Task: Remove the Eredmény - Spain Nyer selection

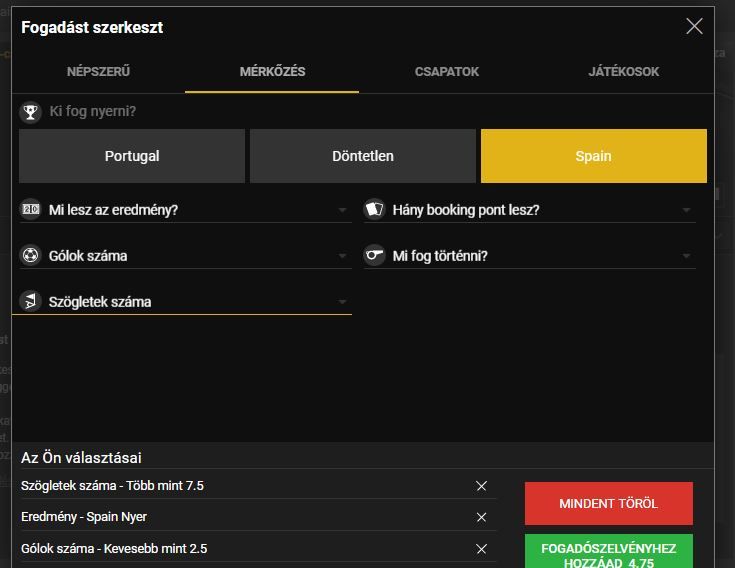Action: coord(481,517)
